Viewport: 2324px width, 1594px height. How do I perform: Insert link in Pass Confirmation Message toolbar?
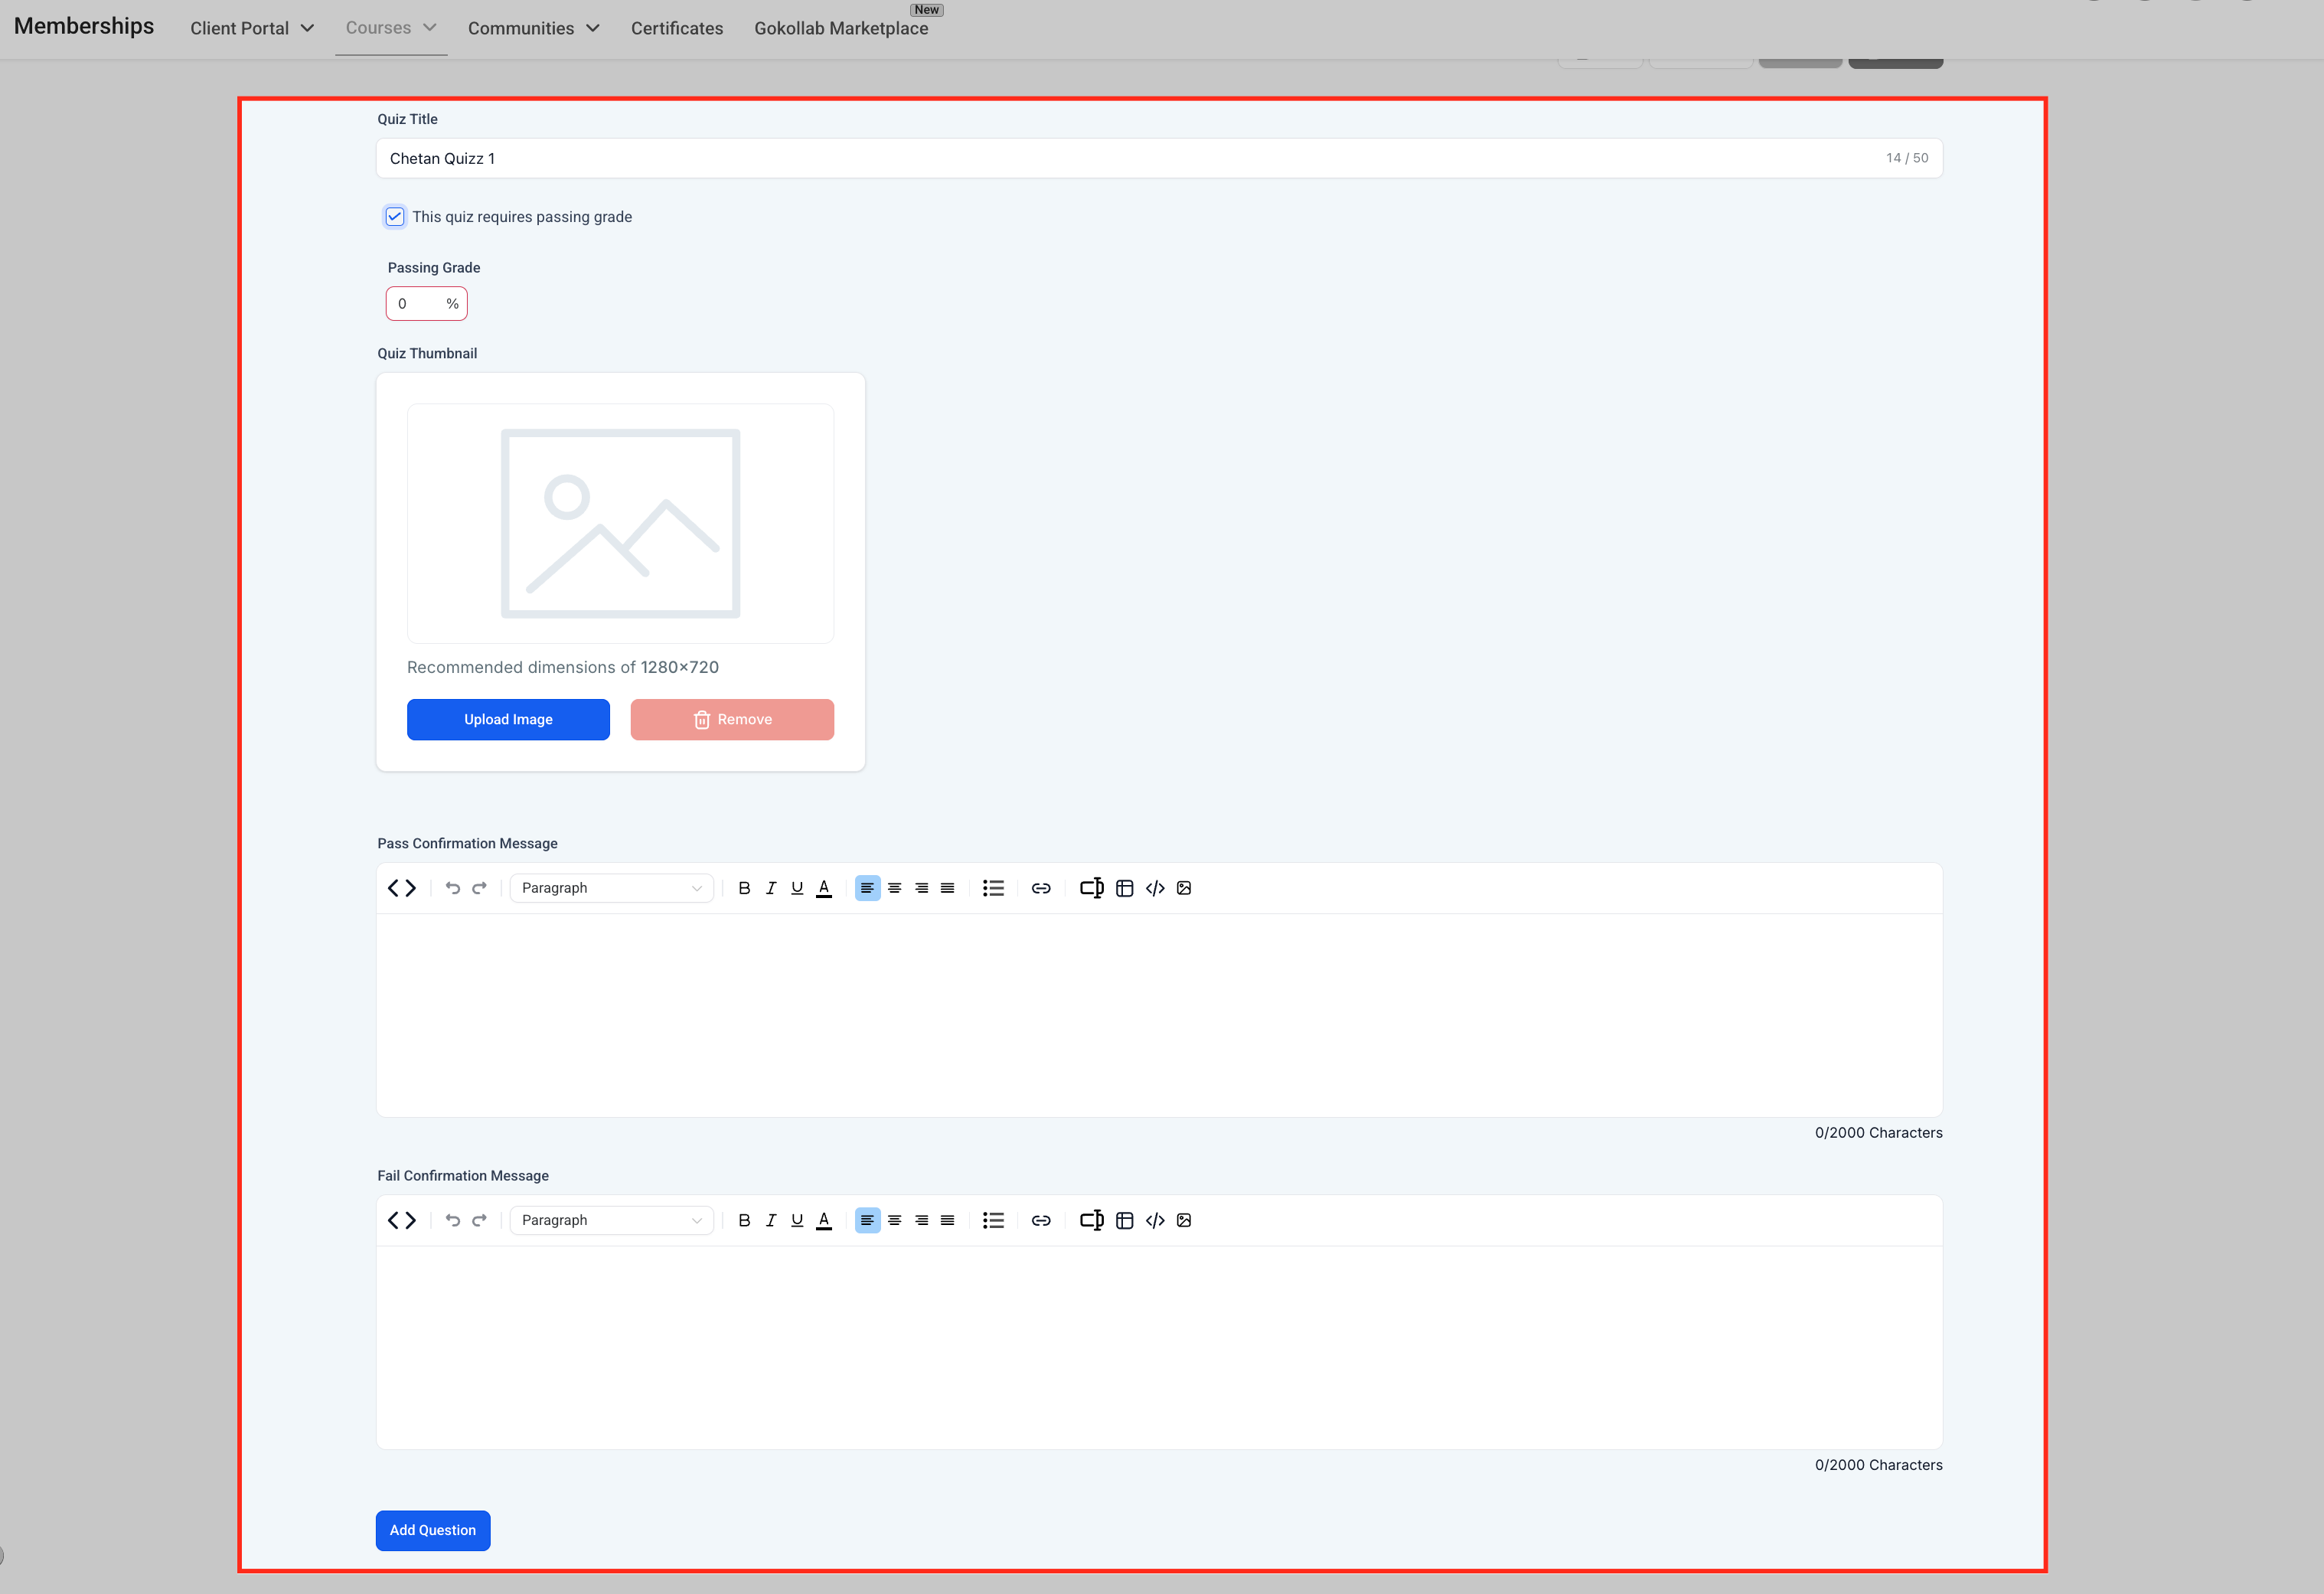tap(1041, 888)
